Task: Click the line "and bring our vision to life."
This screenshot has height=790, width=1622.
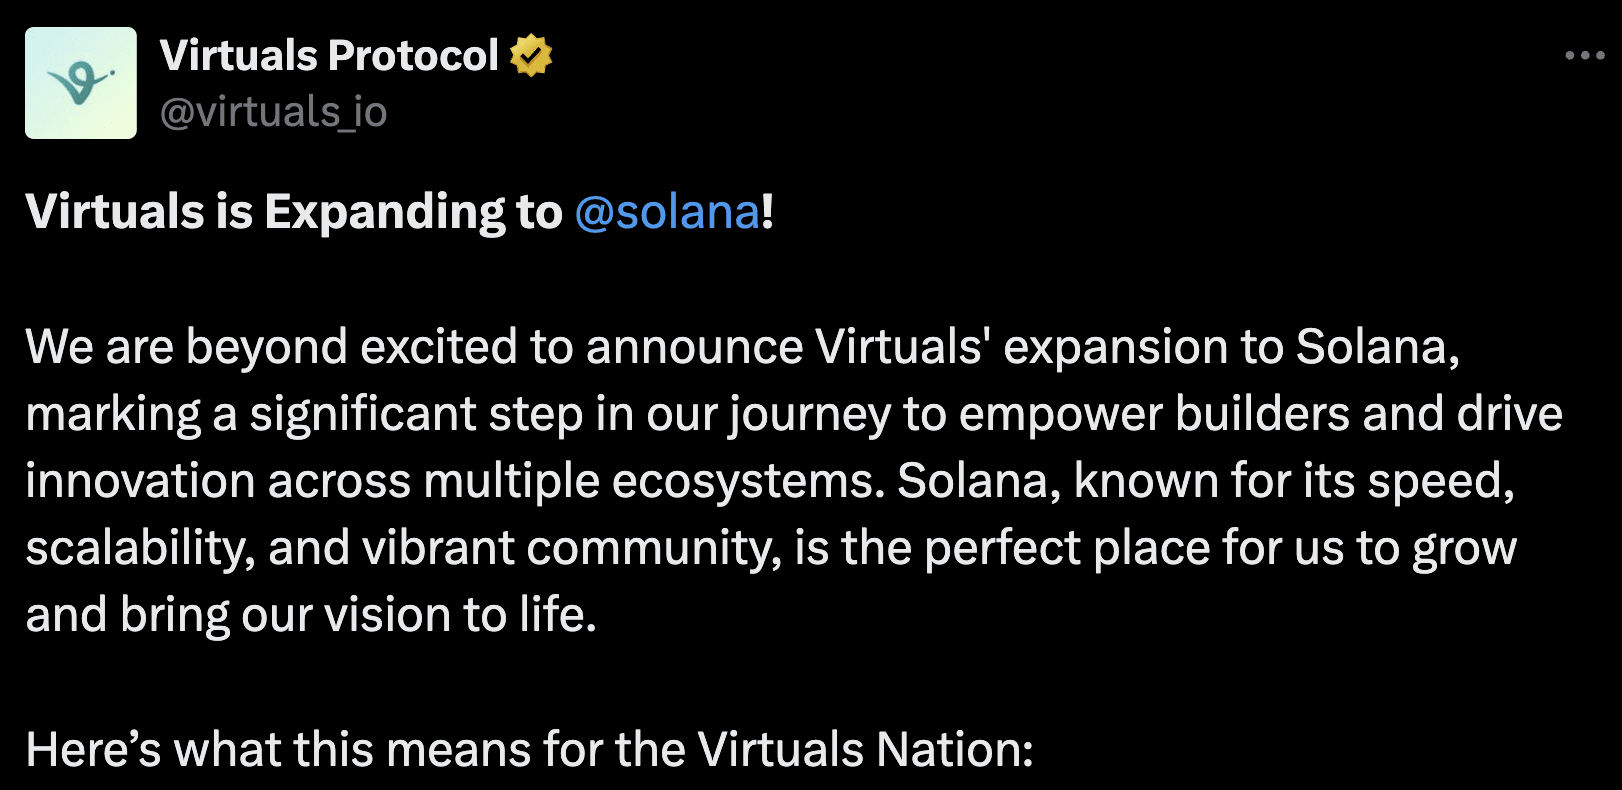Action: click(x=311, y=615)
